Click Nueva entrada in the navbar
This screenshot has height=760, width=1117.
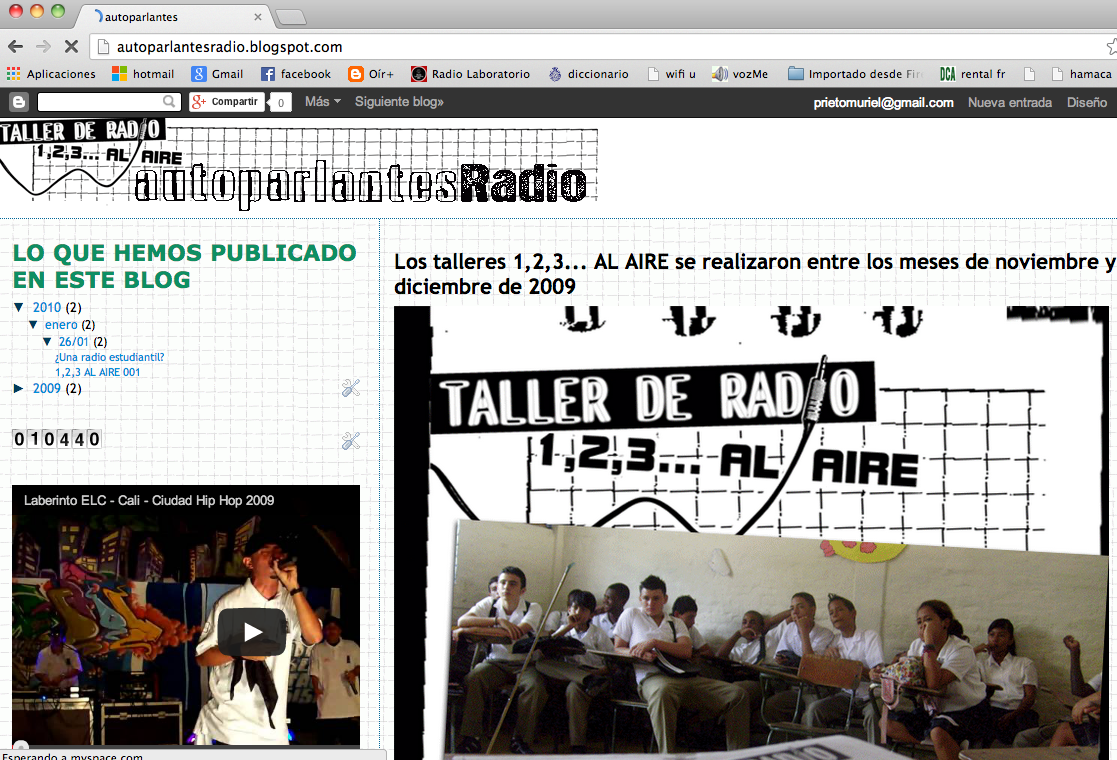[1009, 103]
